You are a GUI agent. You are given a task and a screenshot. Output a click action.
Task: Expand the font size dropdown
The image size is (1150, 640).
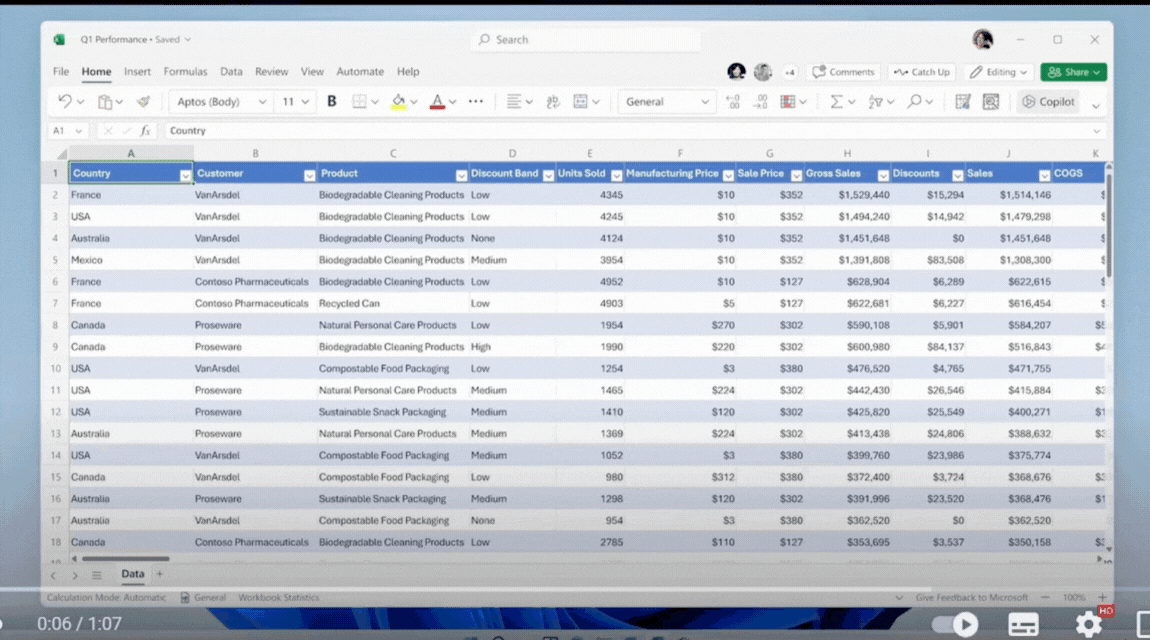coord(306,101)
